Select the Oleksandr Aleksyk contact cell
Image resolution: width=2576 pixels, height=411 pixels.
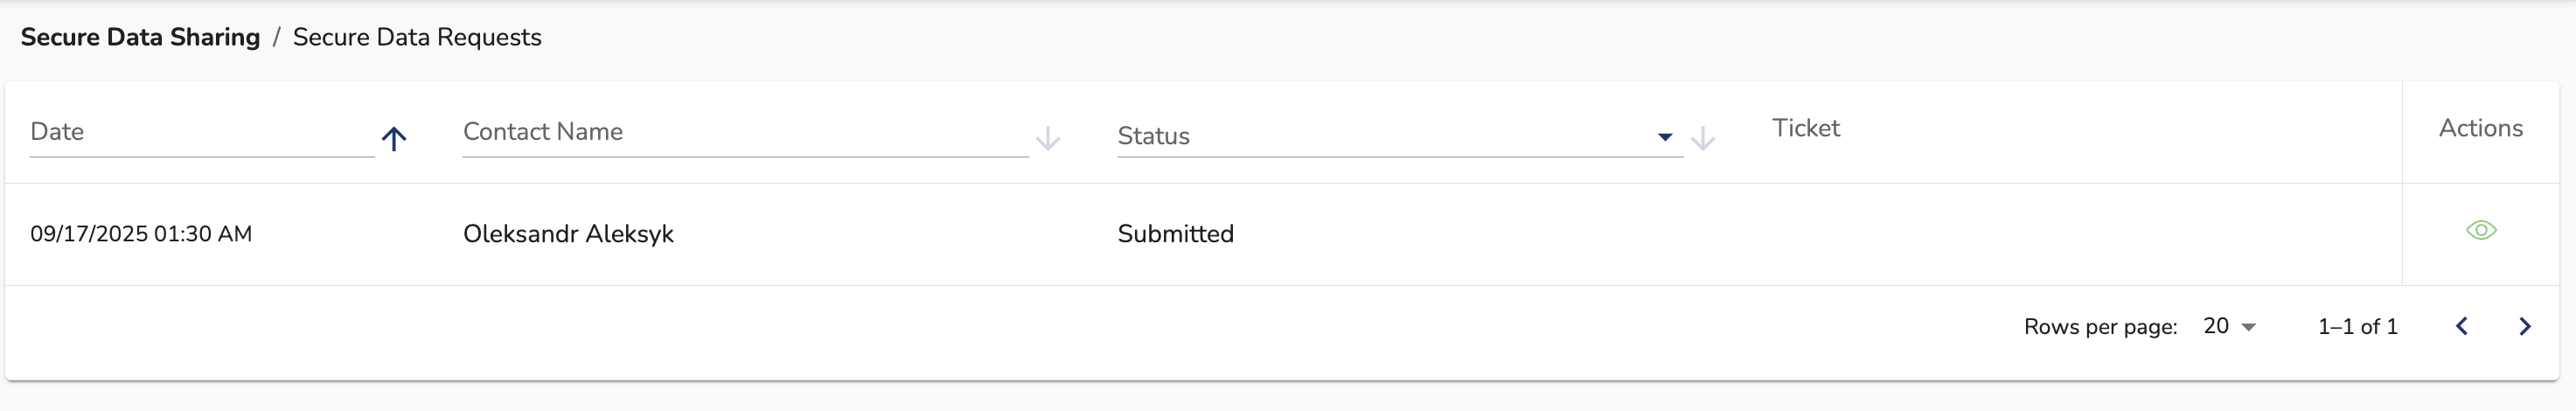click(568, 234)
